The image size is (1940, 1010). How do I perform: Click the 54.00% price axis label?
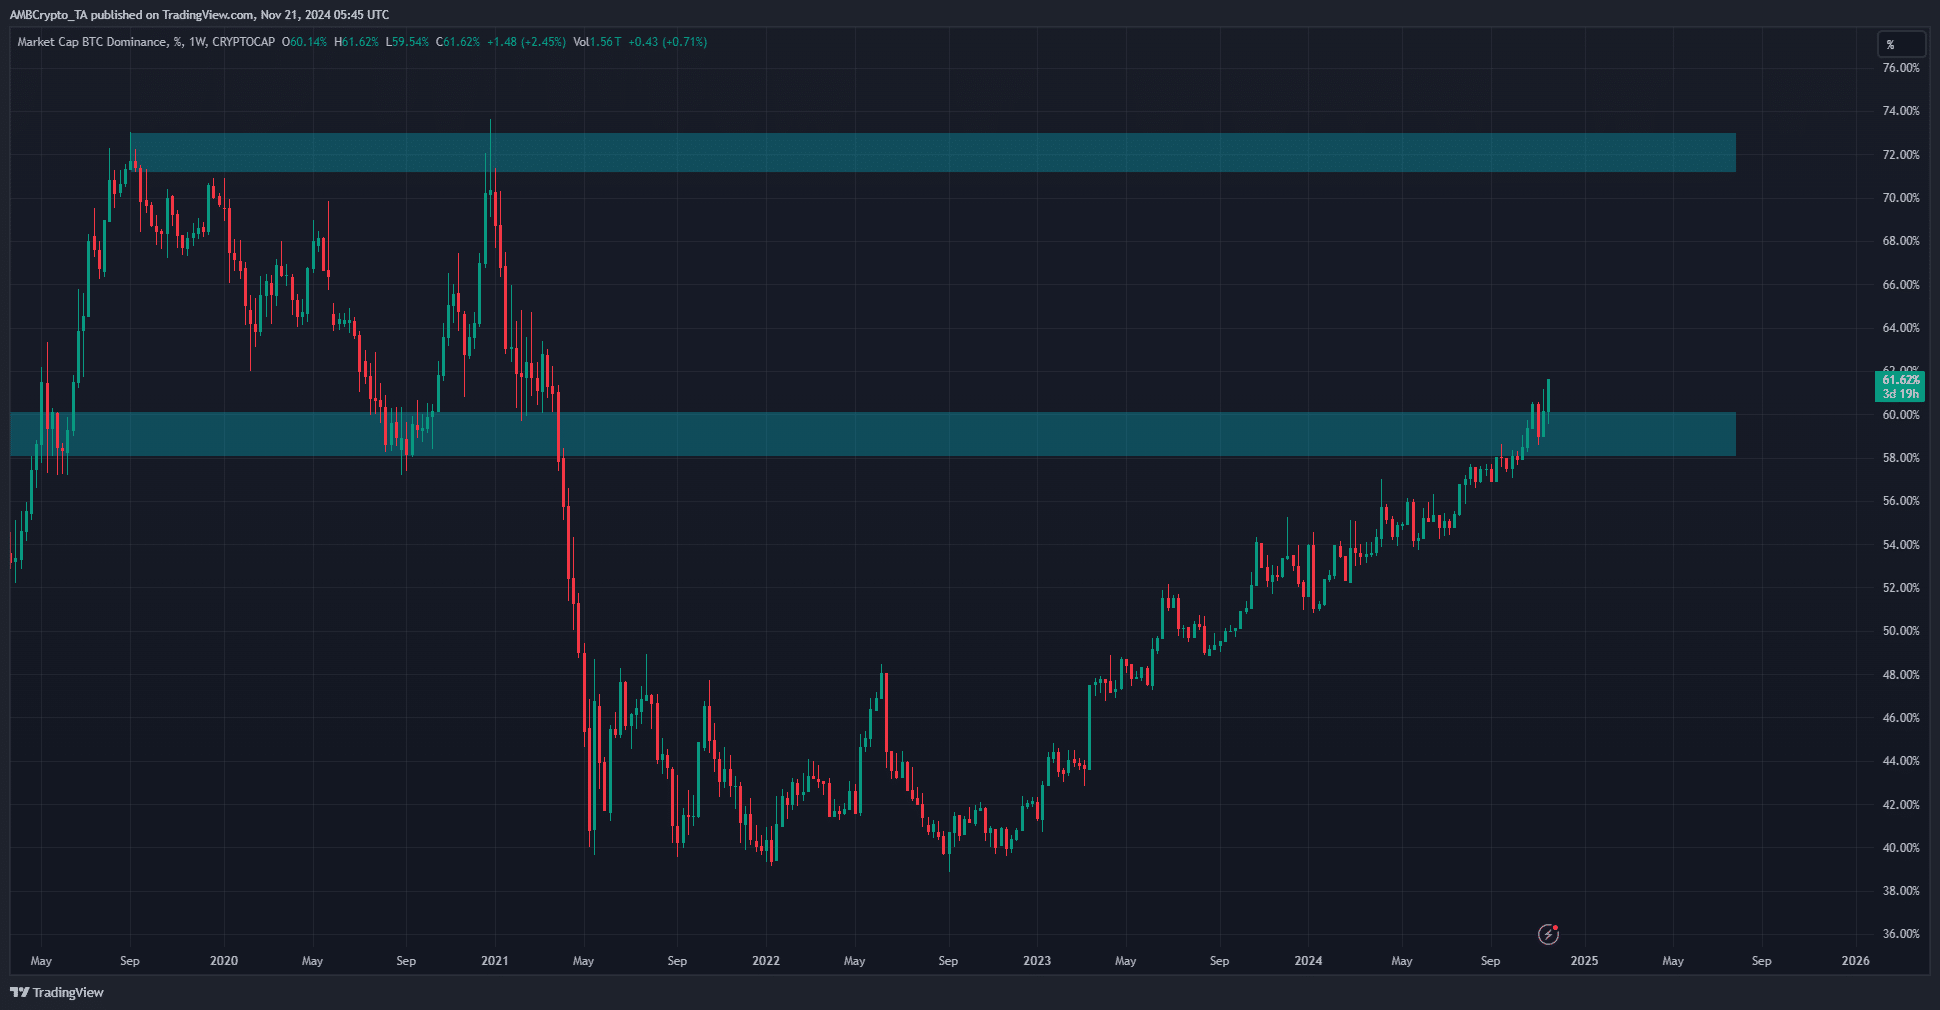[x=1901, y=545]
